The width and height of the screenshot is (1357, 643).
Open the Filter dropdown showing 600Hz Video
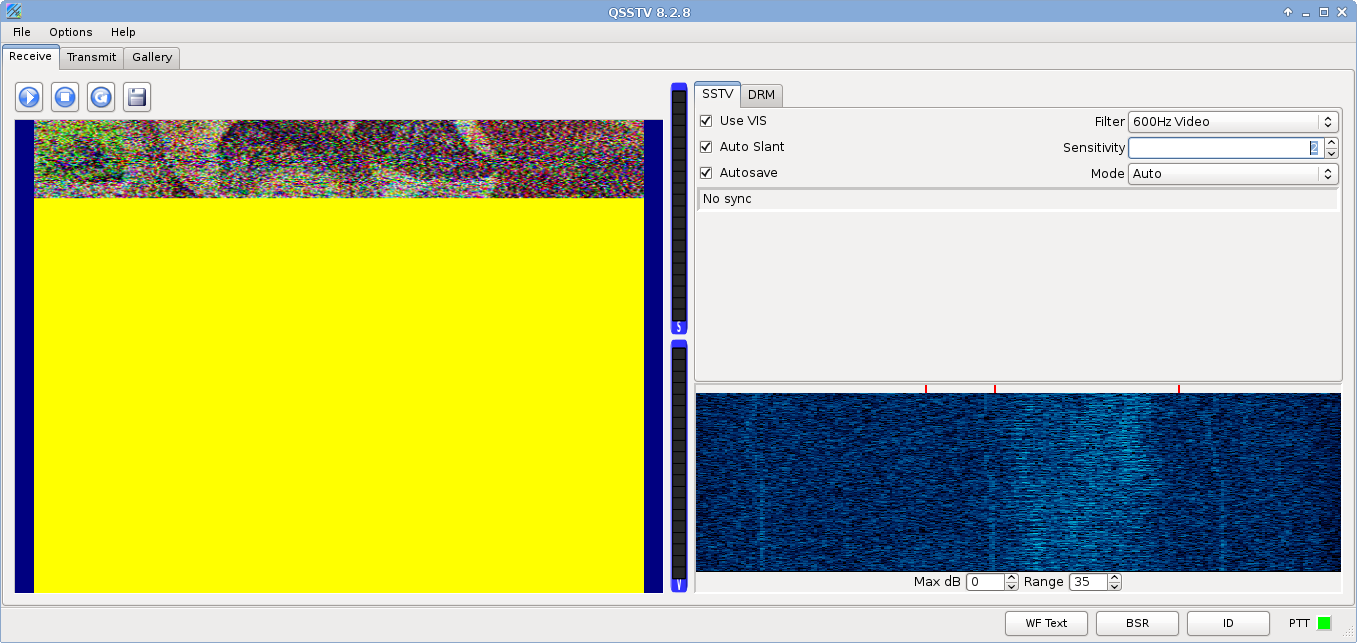pyautogui.click(x=1233, y=122)
